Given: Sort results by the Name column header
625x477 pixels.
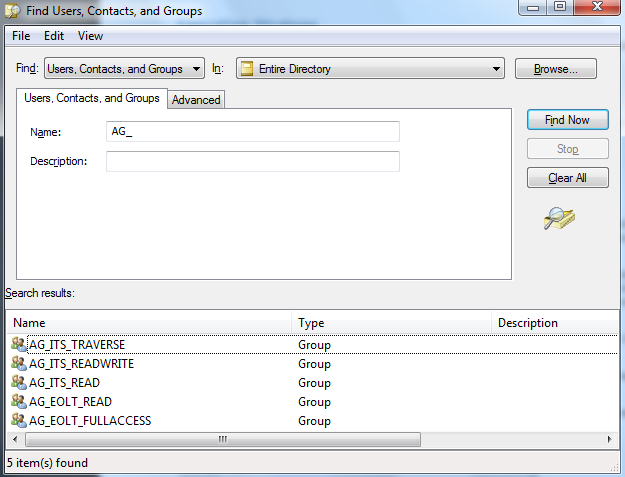Looking at the screenshot, I should 149,323.
